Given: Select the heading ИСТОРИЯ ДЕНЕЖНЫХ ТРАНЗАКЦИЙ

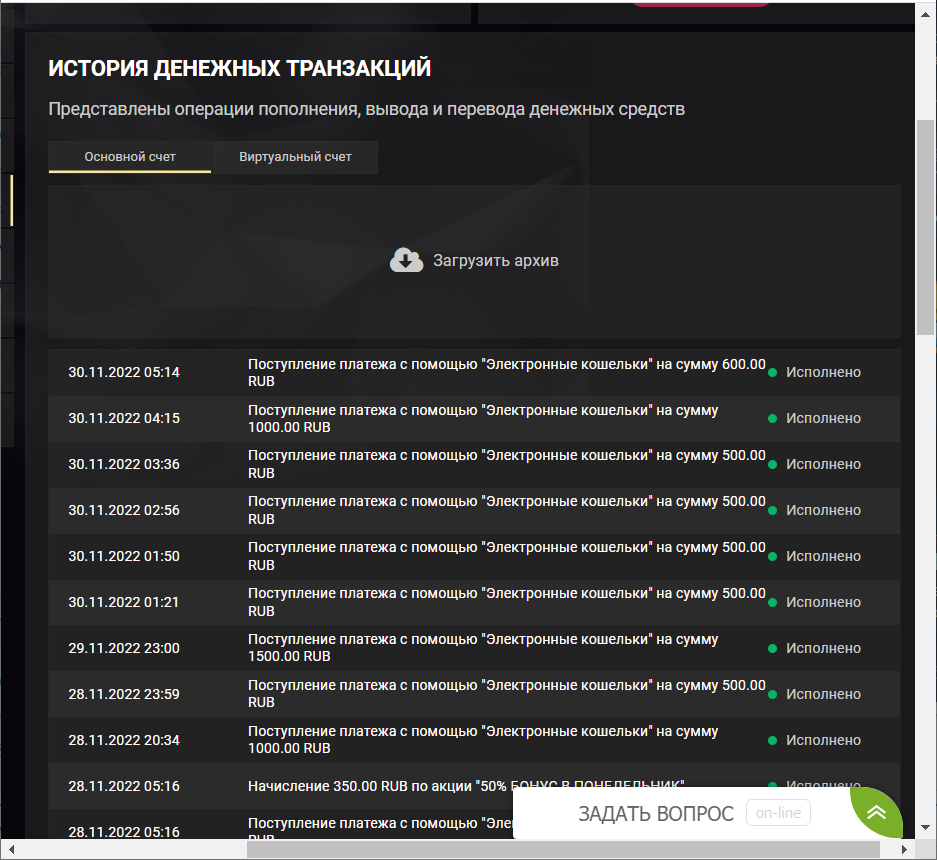Looking at the screenshot, I should (240, 68).
